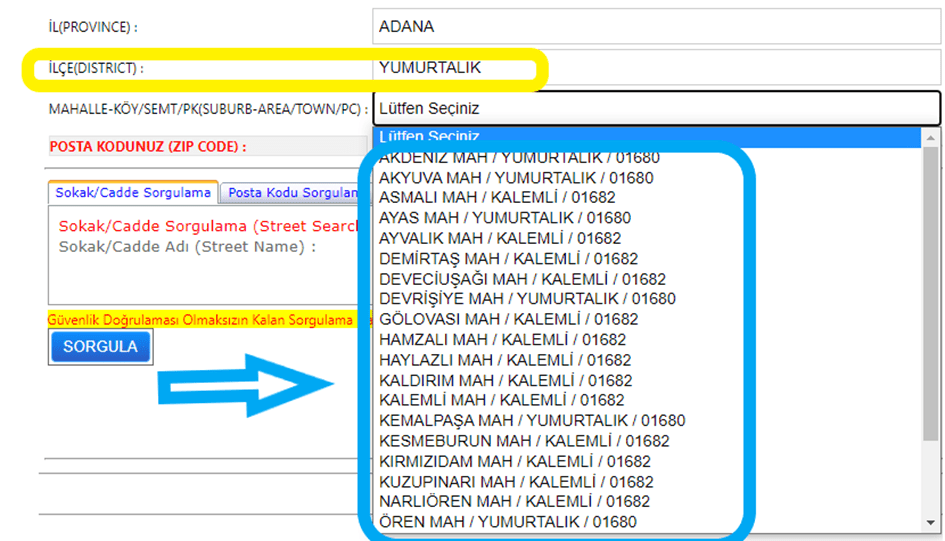Select AYVALIK MAH / KALEMLİ / 01682
Image resolution: width=945 pixels, height=541 pixels.
500,238
